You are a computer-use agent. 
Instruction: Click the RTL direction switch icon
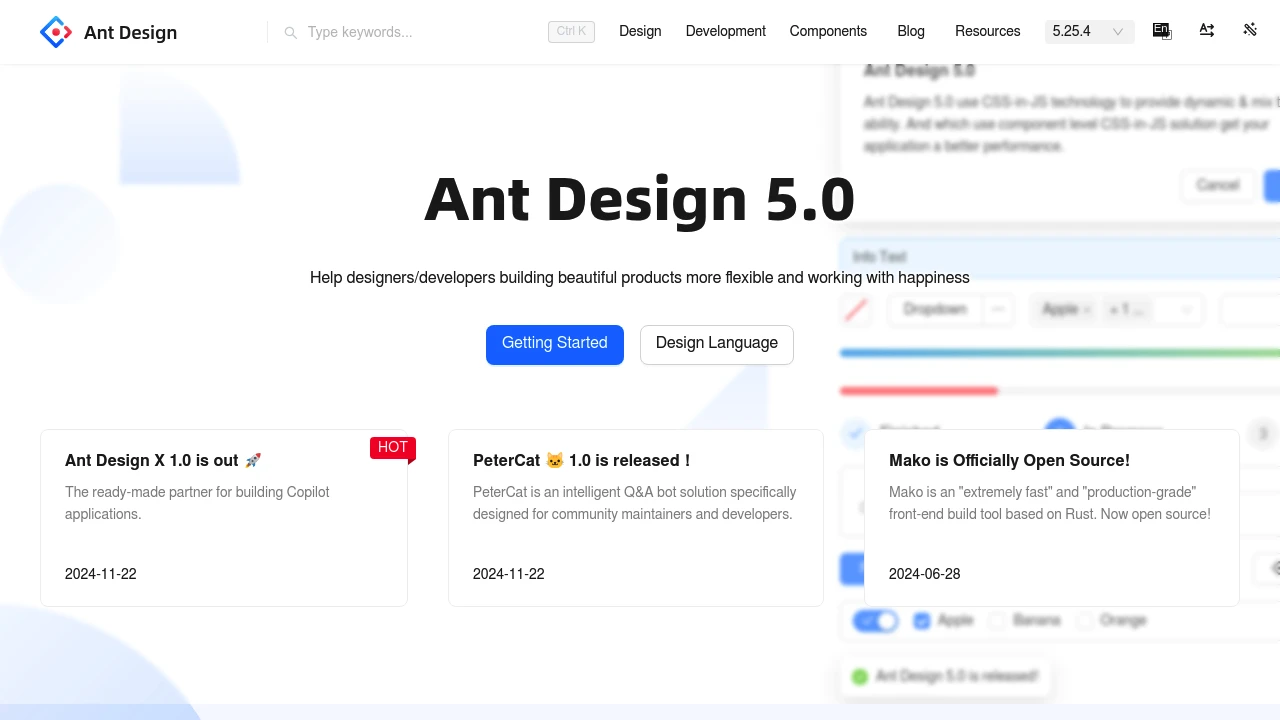coord(1207,31)
